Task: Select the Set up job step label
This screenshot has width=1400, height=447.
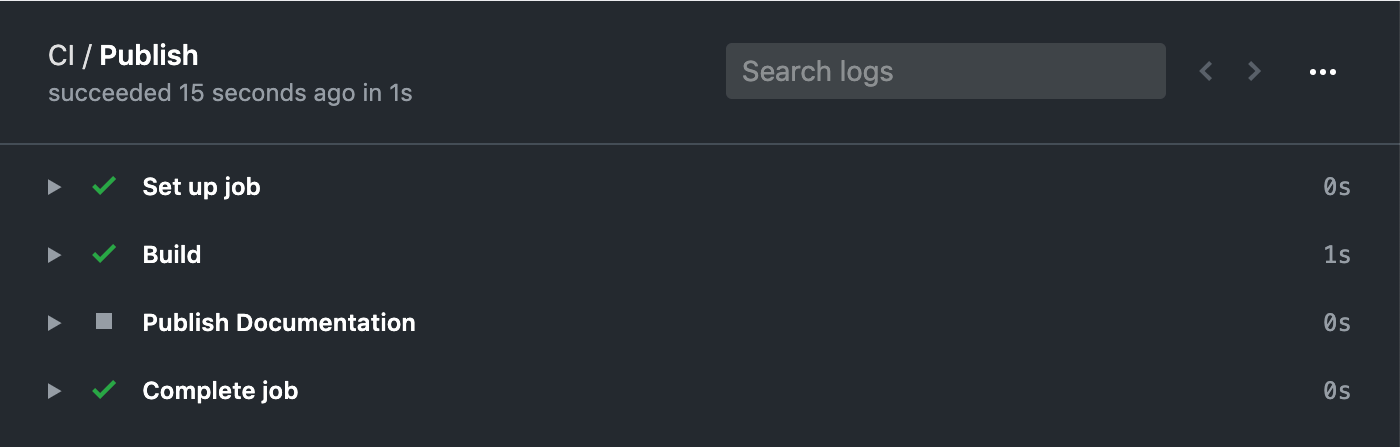Action: [201, 187]
